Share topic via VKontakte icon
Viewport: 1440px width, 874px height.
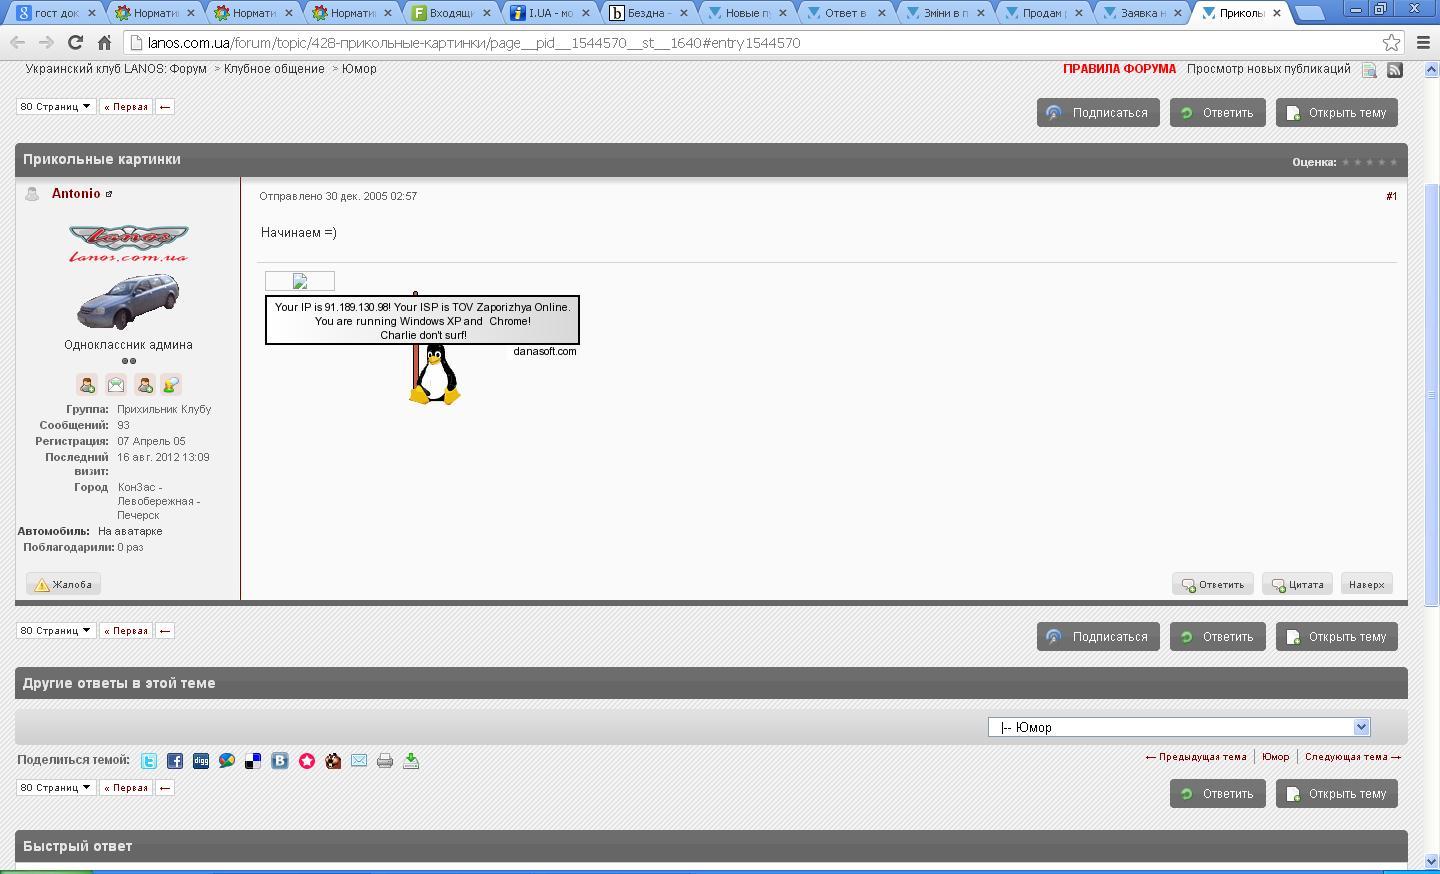point(280,761)
